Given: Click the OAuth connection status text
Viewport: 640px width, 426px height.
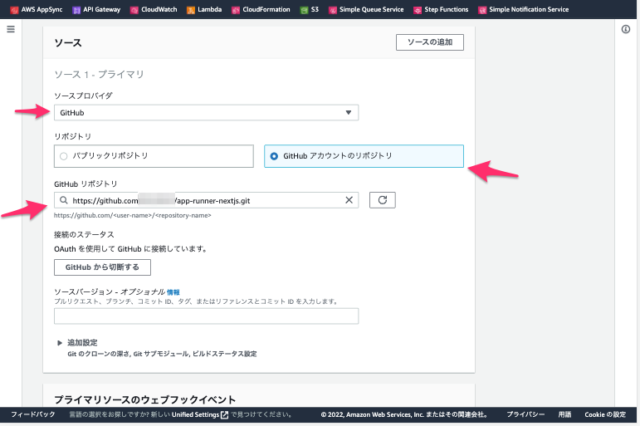Looking at the screenshot, I should [x=131, y=249].
